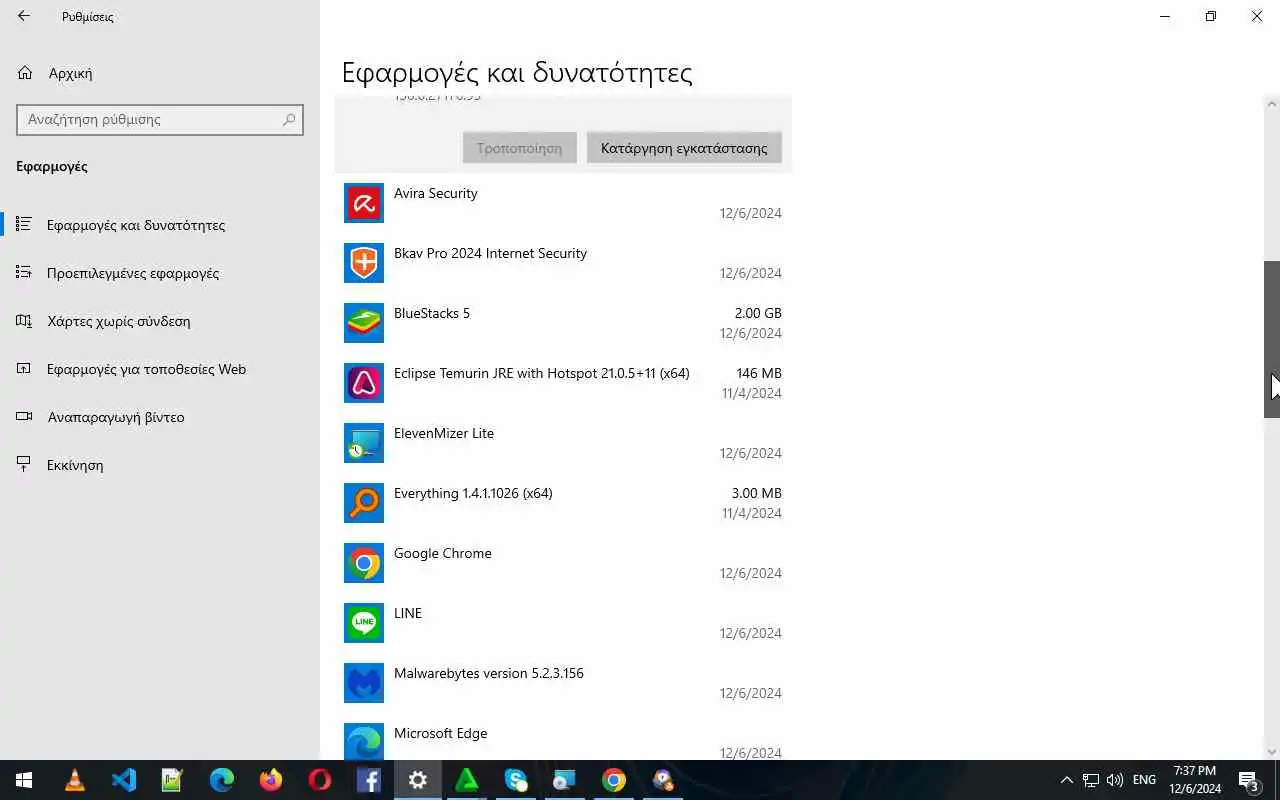
Task: Click Κατάργηση εγκατάστασης uninstall button
Action: (684, 148)
